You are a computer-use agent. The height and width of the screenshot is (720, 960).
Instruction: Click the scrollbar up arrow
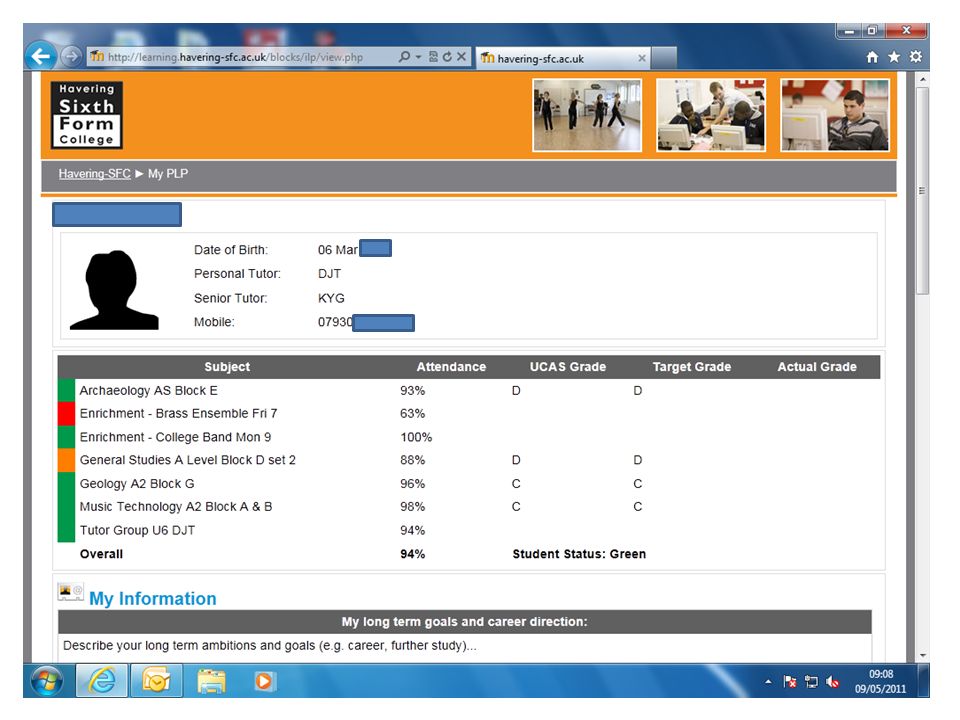(922, 79)
